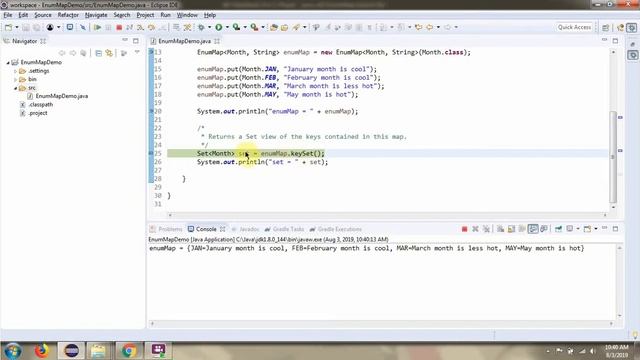This screenshot has width=640, height=360.
Task: Close the EnumMapDemo.java editor tab
Action: [217, 41]
